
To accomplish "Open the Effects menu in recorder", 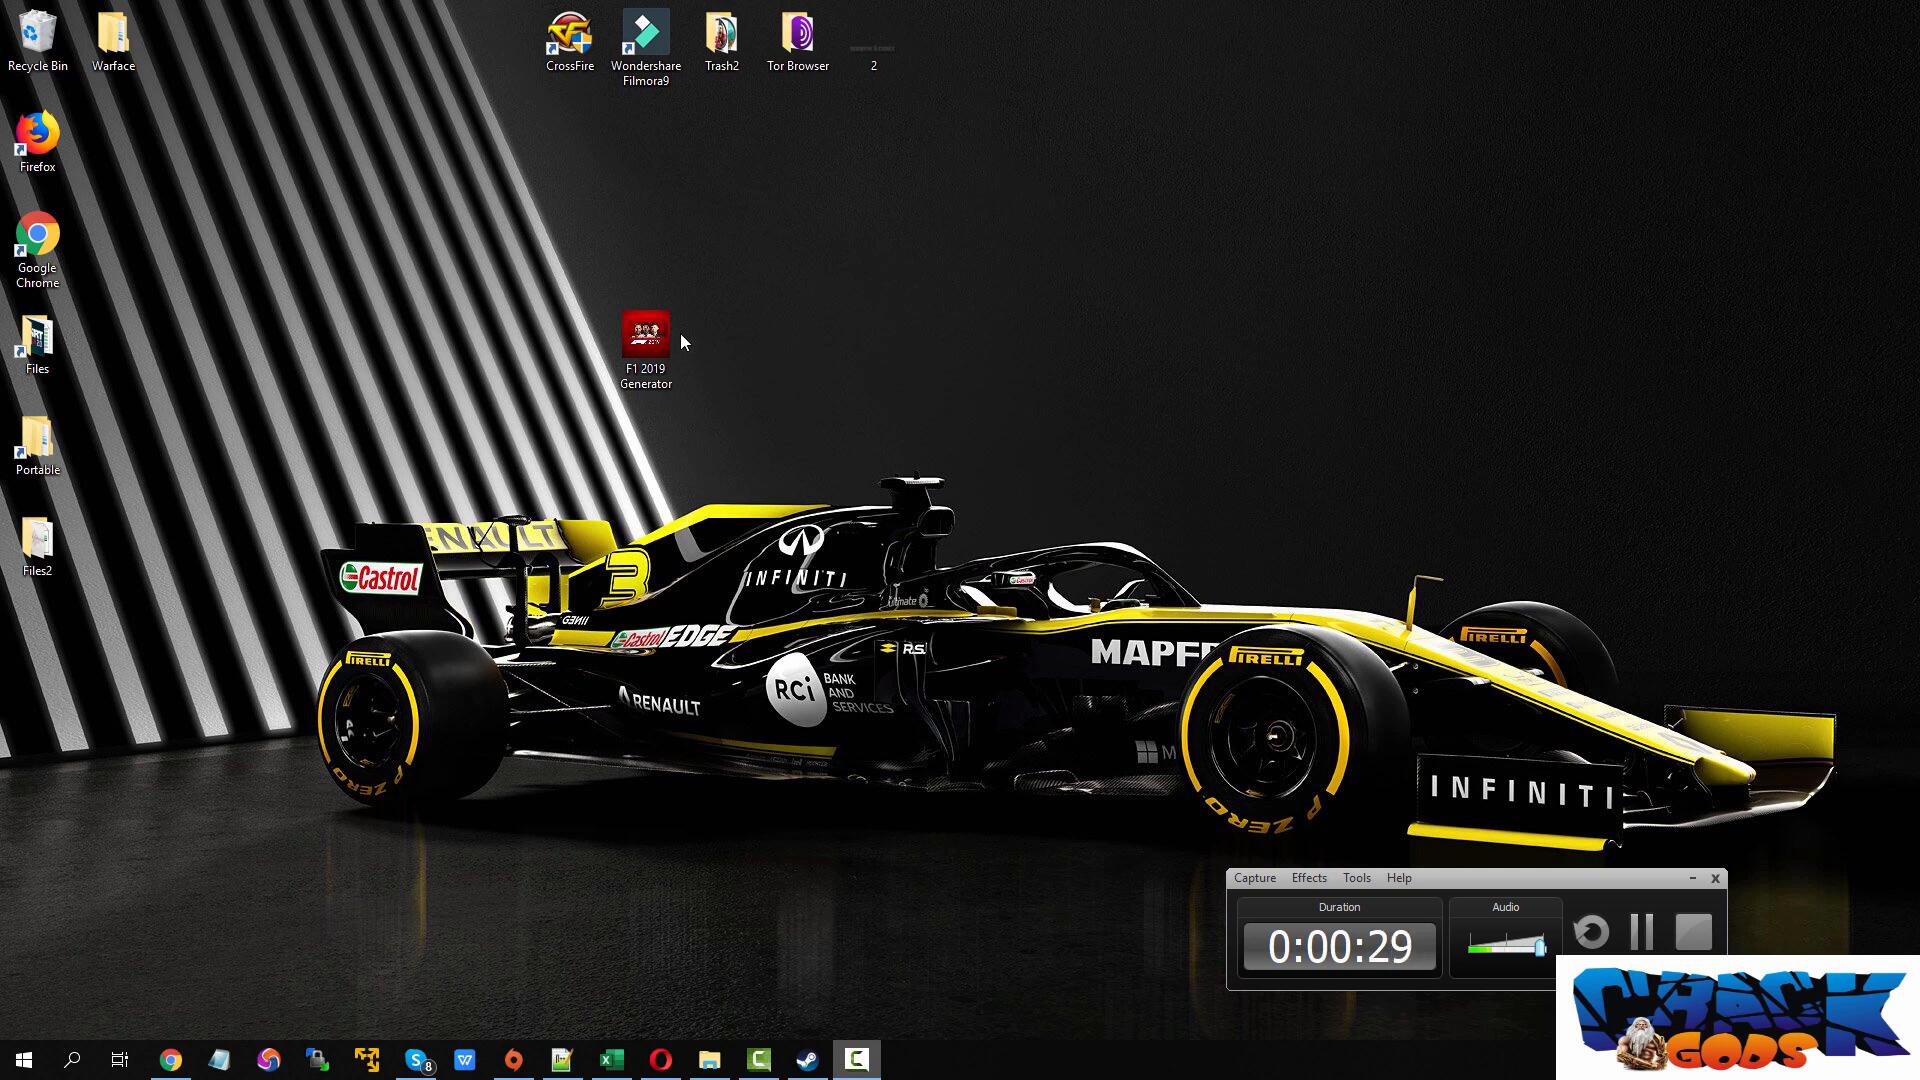I will [1308, 878].
